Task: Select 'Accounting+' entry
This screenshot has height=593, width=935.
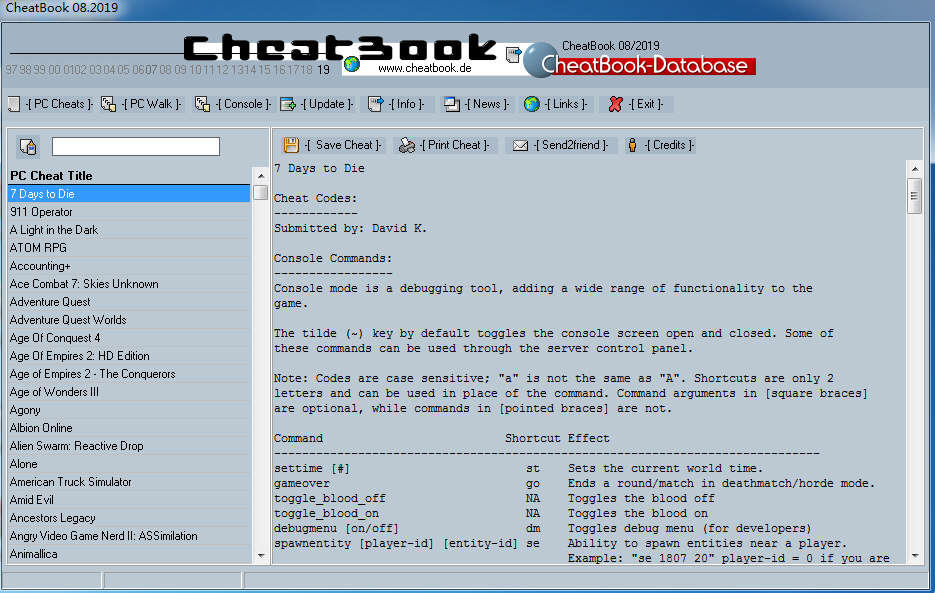Action: (x=129, y=266)
